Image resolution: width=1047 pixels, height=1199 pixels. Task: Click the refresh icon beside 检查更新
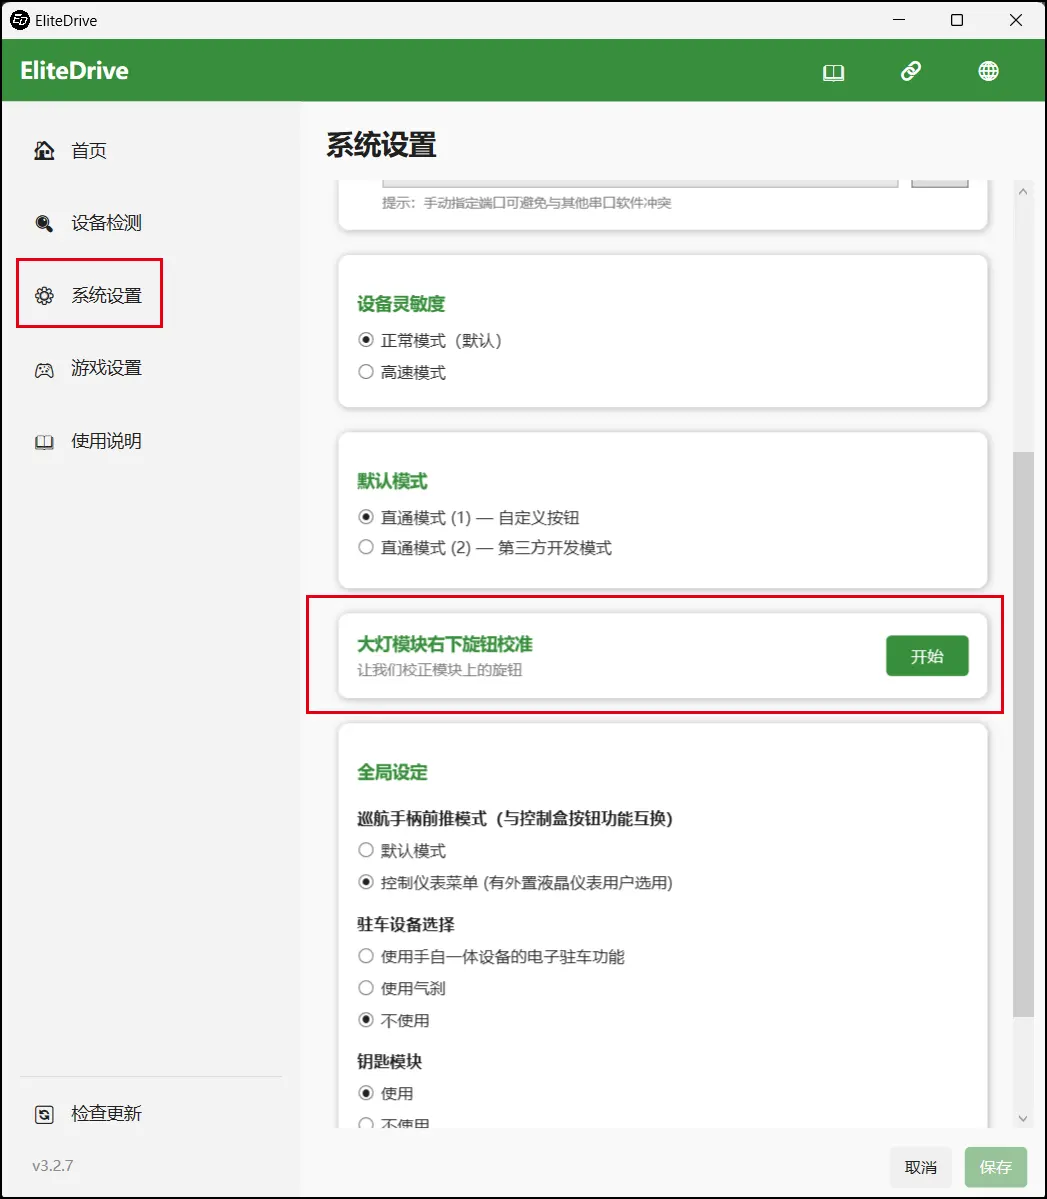[44, 1115]
